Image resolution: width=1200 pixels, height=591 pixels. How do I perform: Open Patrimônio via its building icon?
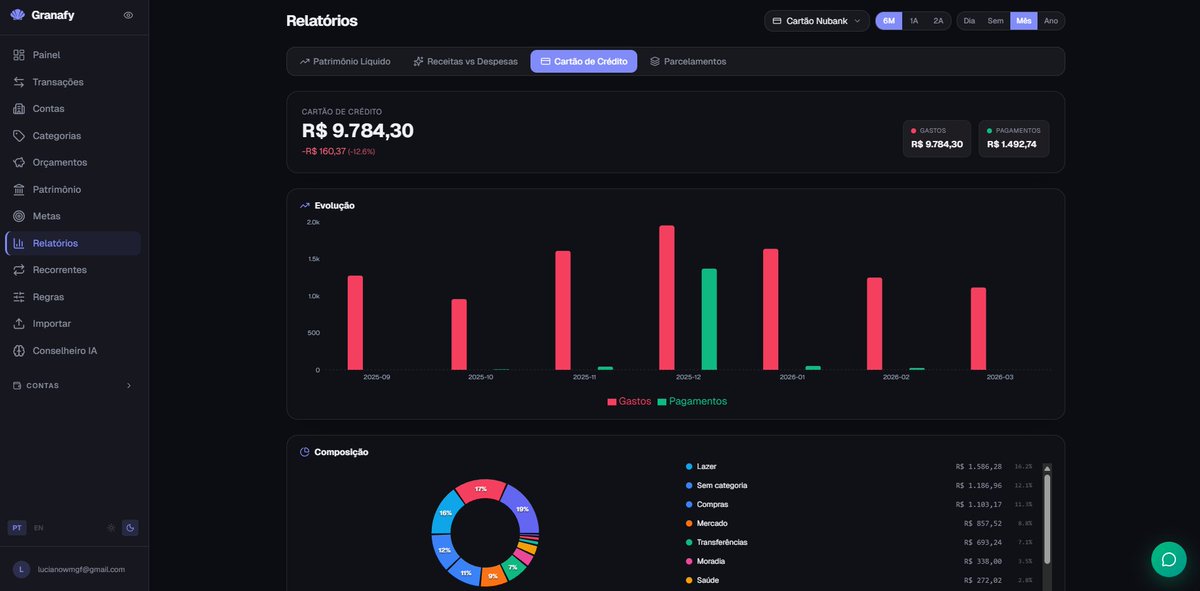coord(19,189)
